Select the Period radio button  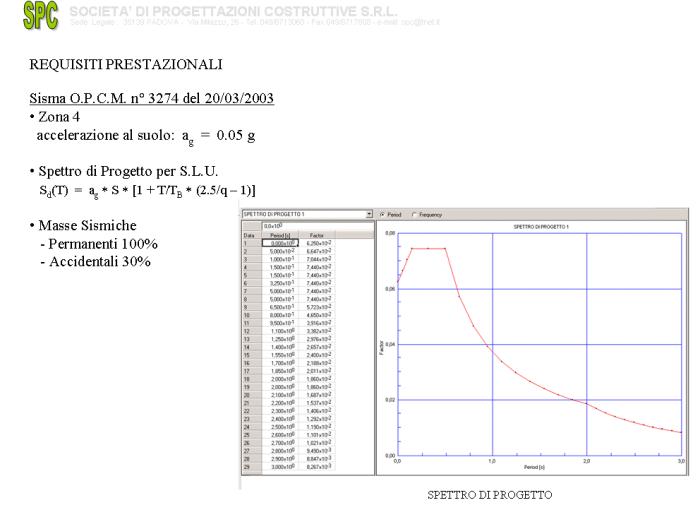[x=382, y=214]
